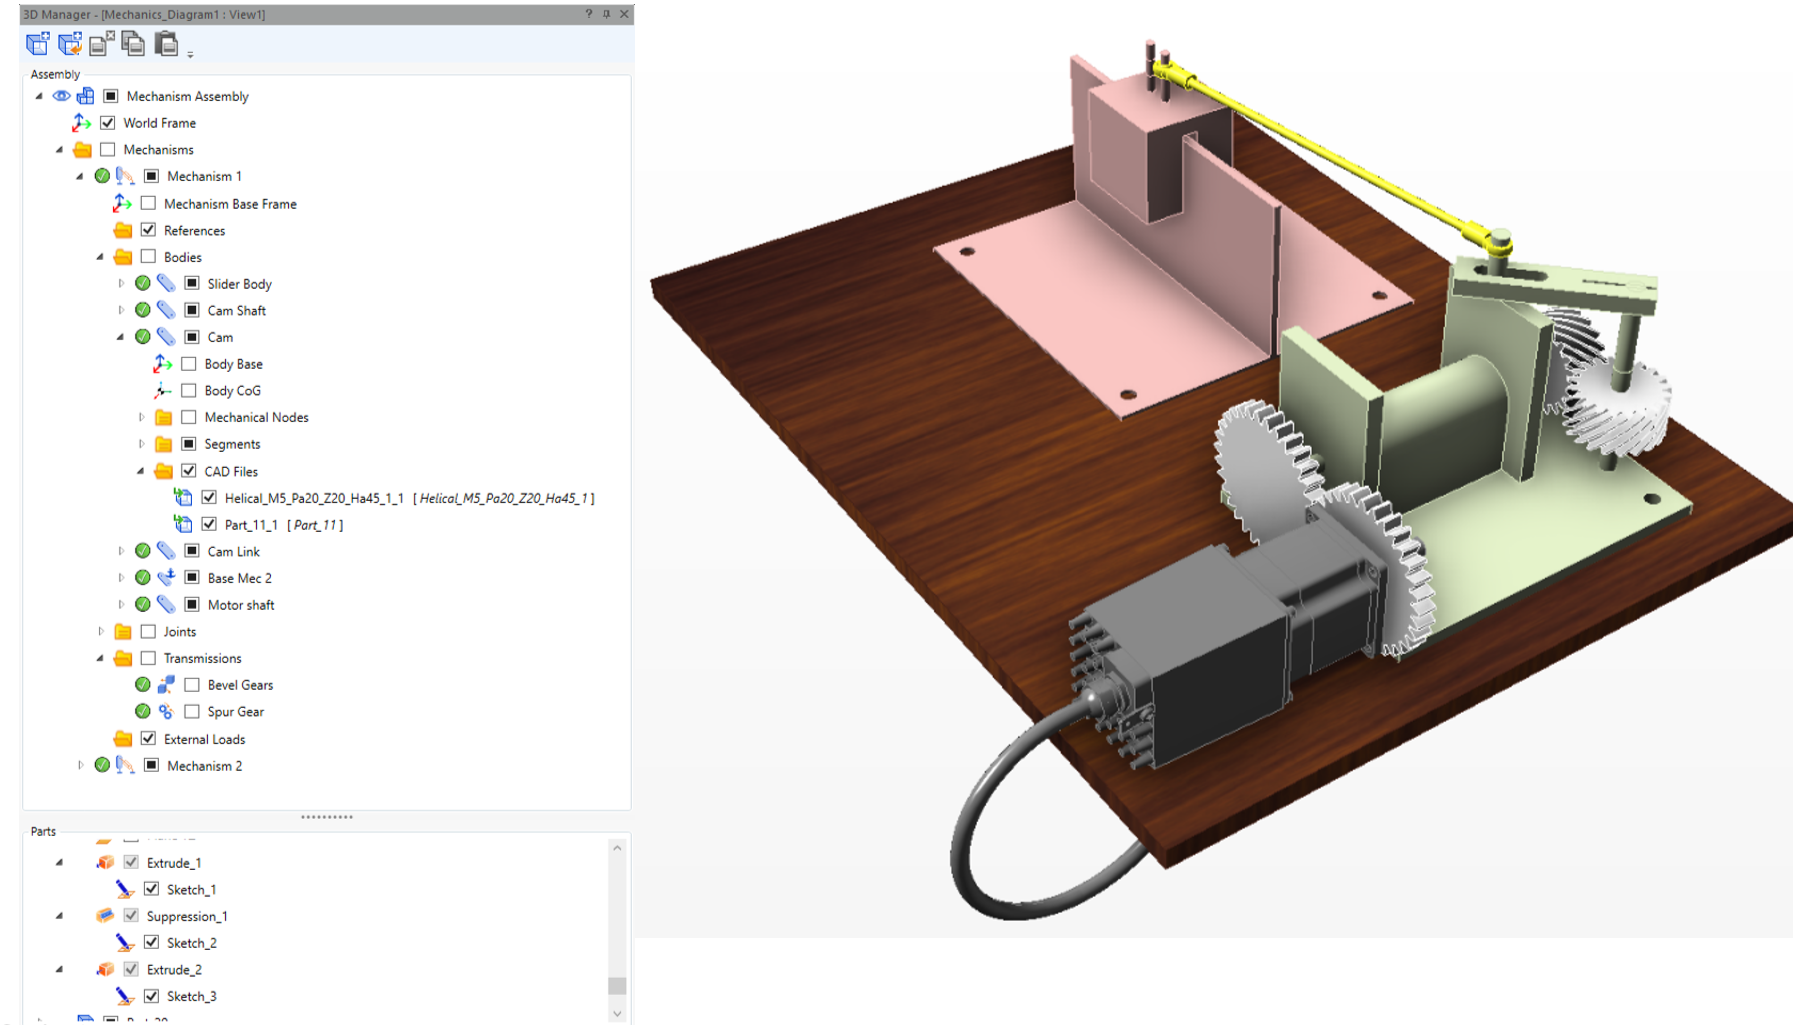Click the Parts list vertical scrollbar thumb
The height and width of the screenshot is (1025, 1793).
tap(617, 986)
